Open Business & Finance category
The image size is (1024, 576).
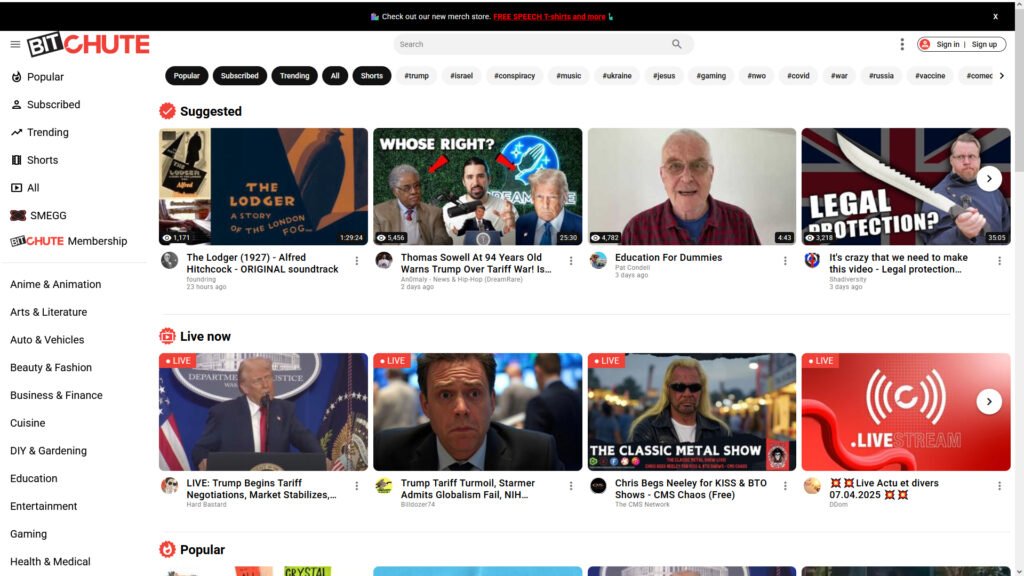(56, 396)
